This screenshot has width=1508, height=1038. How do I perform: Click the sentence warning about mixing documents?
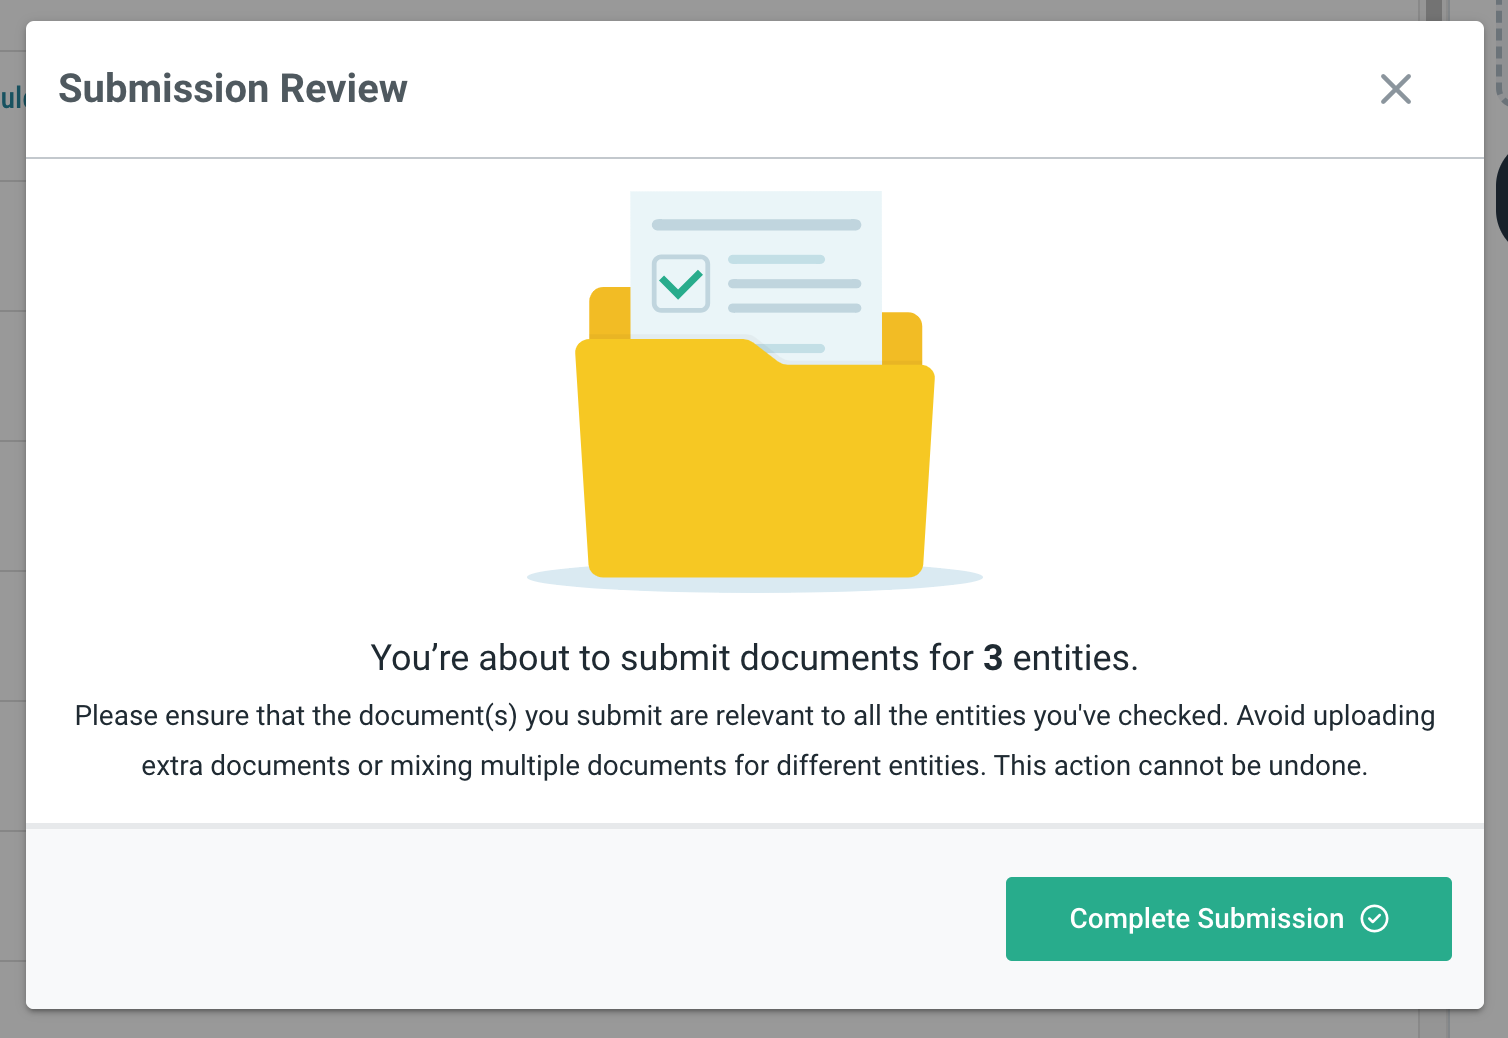(x=754, y=765)
